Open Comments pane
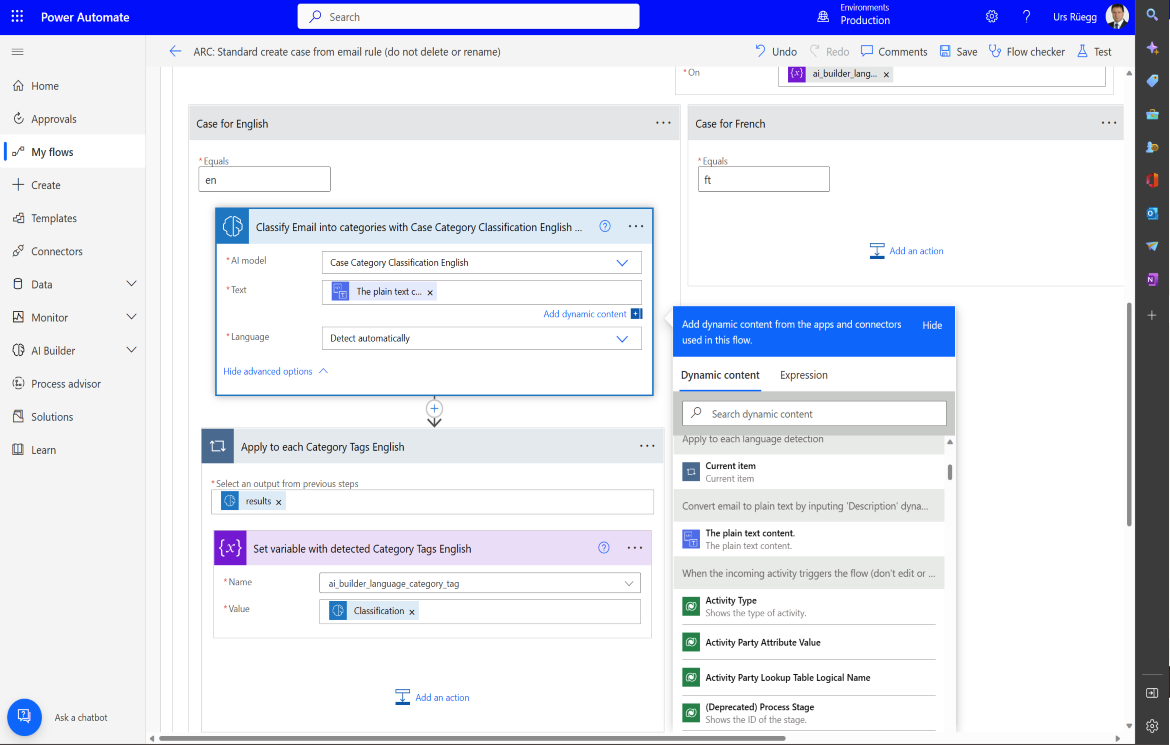The width and height of the screenshot is (1170, 745). 894,51
